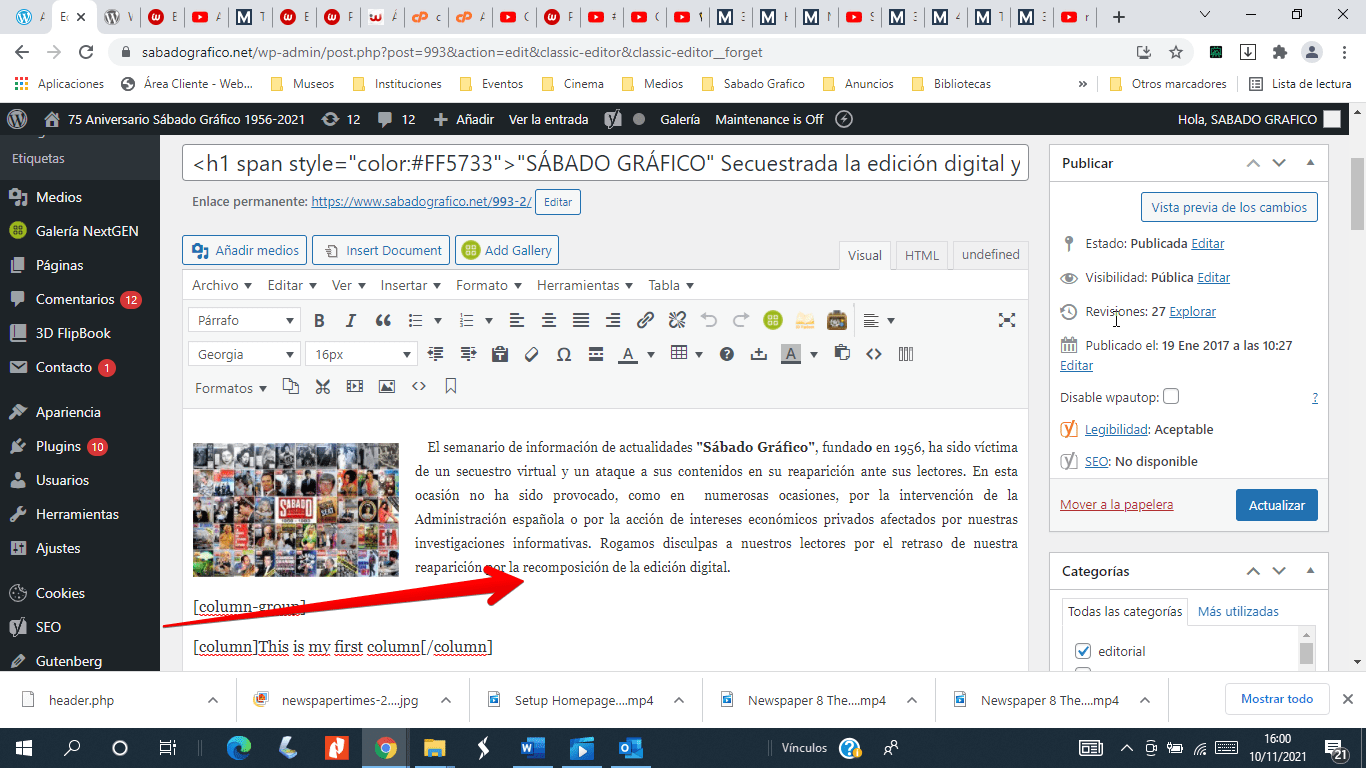
Task: Switch to Más utilizadas categories tab
Action: click(x=1238, y=612)
